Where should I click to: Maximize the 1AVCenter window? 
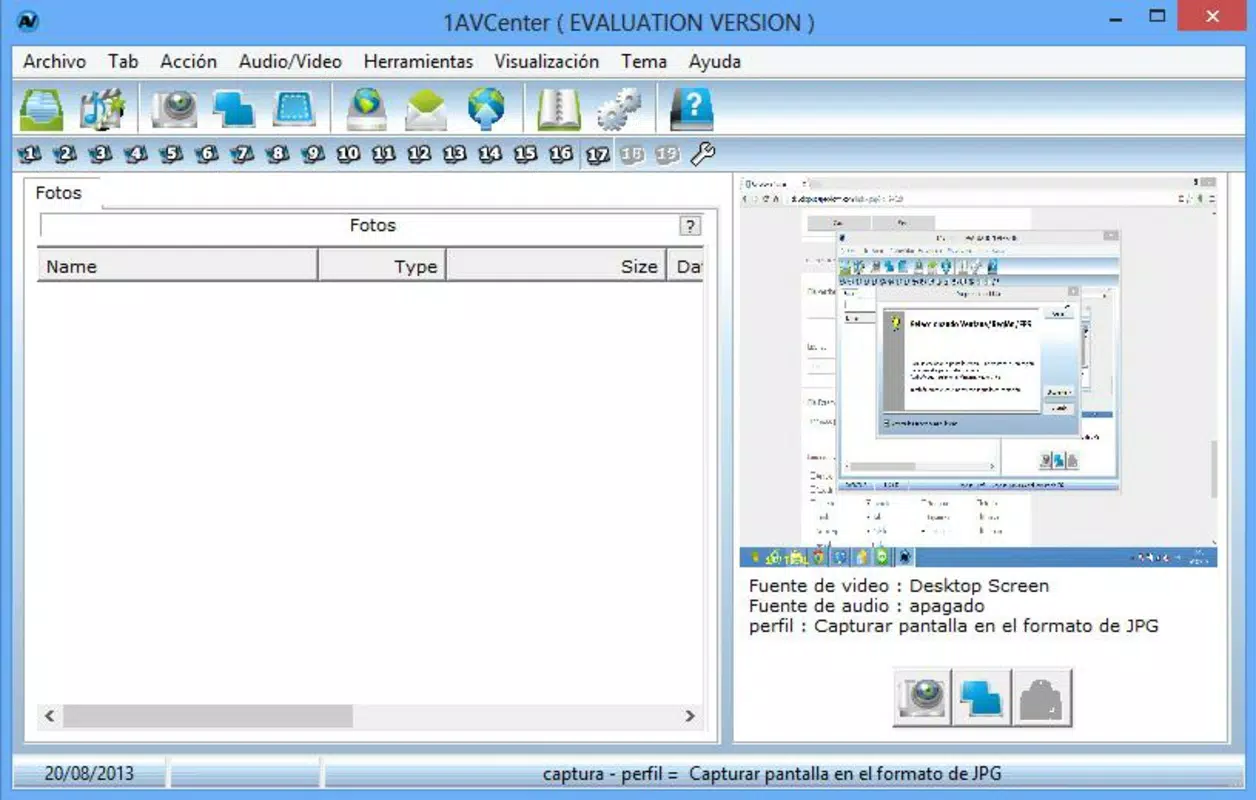coord(1158,16)
